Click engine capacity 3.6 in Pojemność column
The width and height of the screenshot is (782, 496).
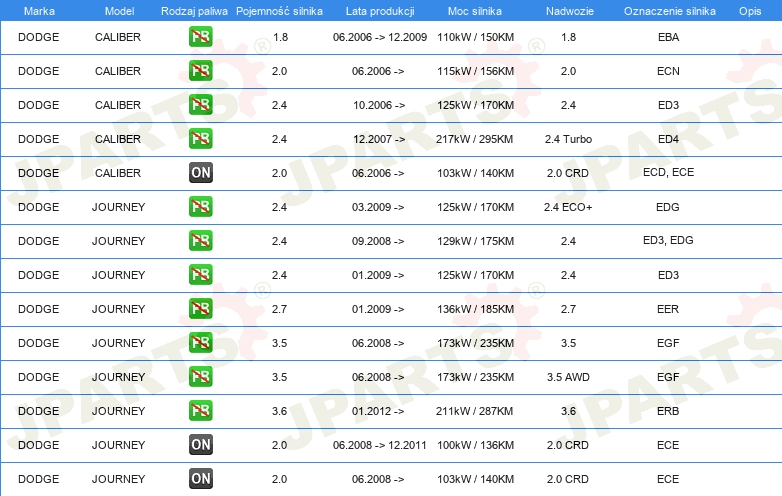tap(279, 411)
